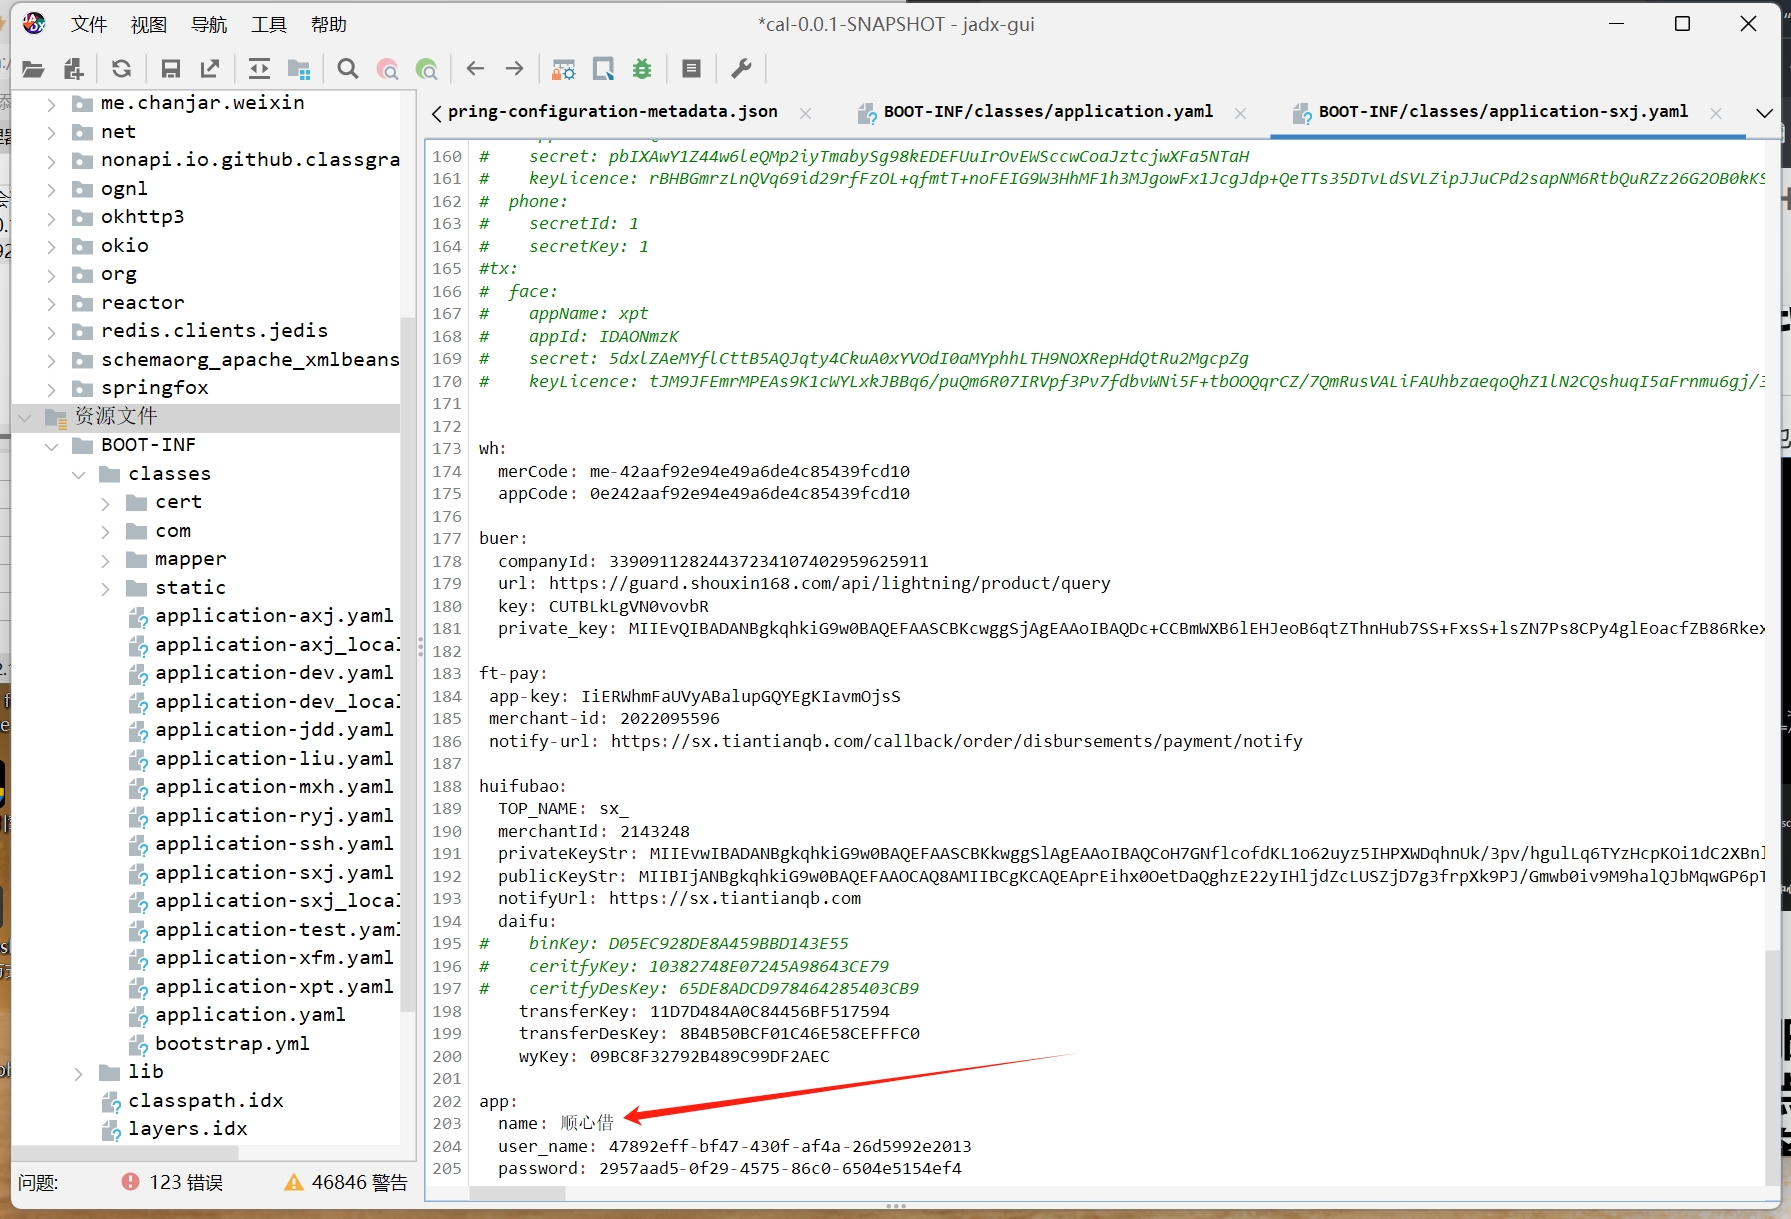Click the open file toolbar icon

33,69
